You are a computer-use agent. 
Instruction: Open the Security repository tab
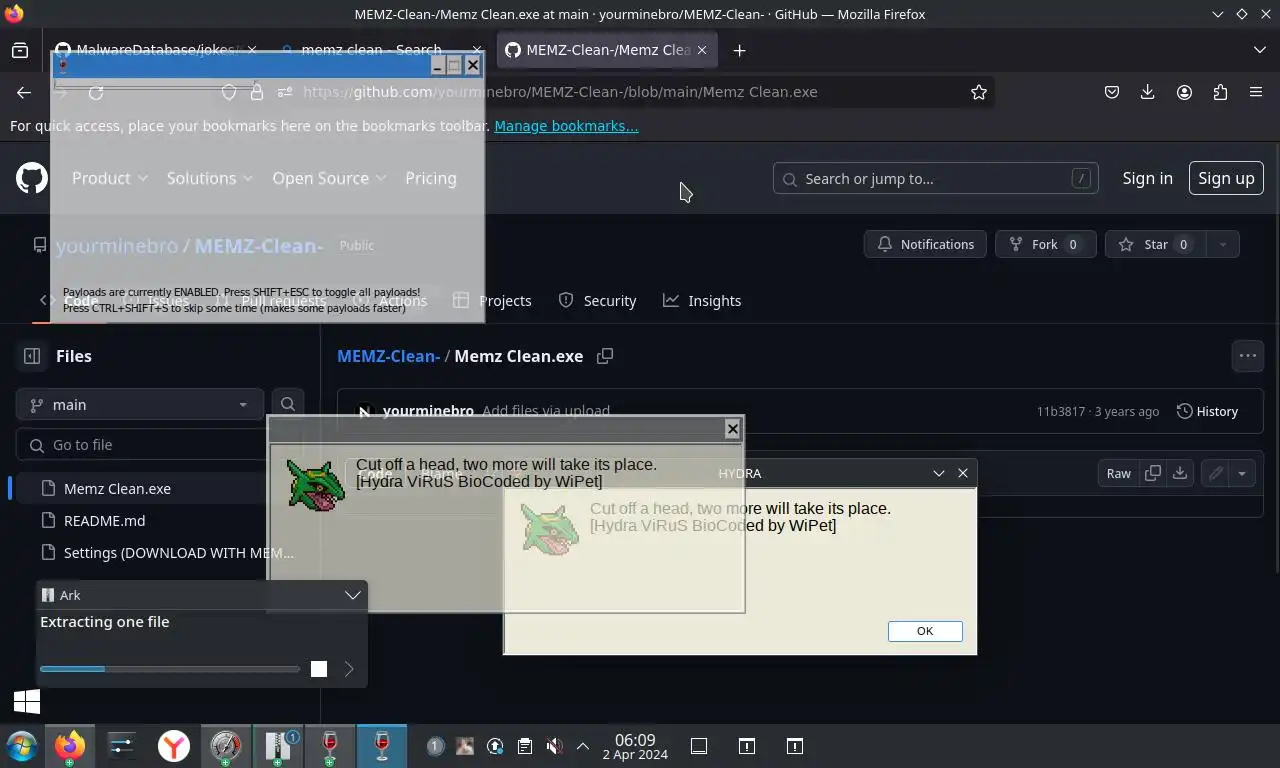click(x=597, y=300)
